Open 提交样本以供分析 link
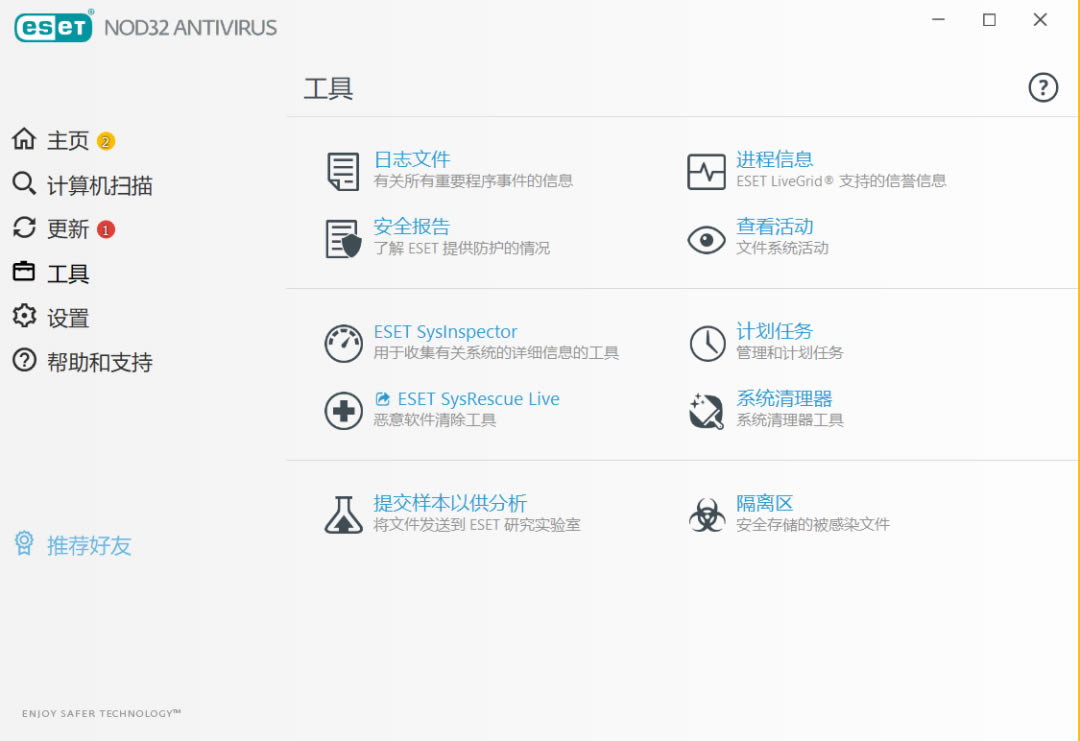The height and width of the screenshot is (741, 1080). (450, 503)
